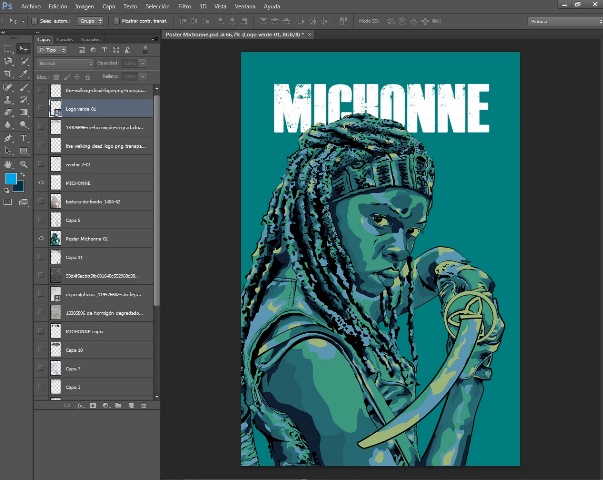Select the Rectangular Marquee tool

coord(8,49)
